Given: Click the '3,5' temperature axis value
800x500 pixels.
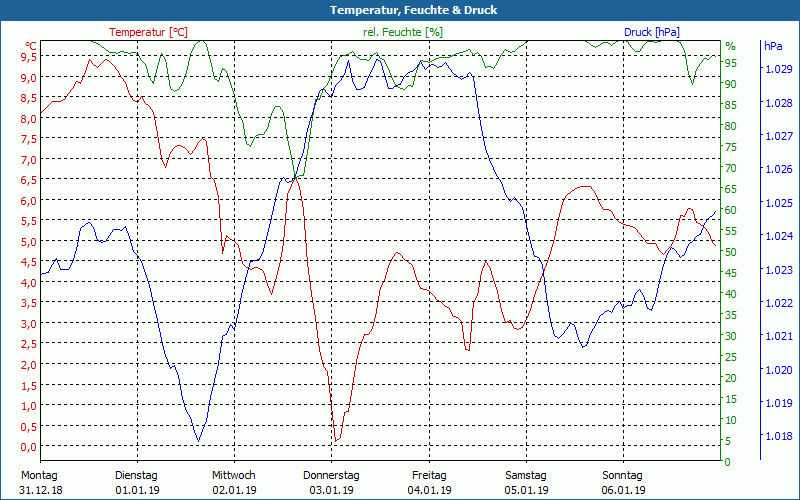Looking at the screenshot, I should [x=29, y=303].
